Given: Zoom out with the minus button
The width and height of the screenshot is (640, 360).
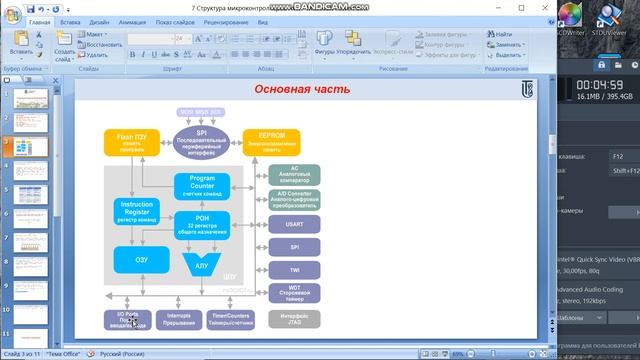Looking at the screenshot, I should pyautogui.click(x=470, y=354).
